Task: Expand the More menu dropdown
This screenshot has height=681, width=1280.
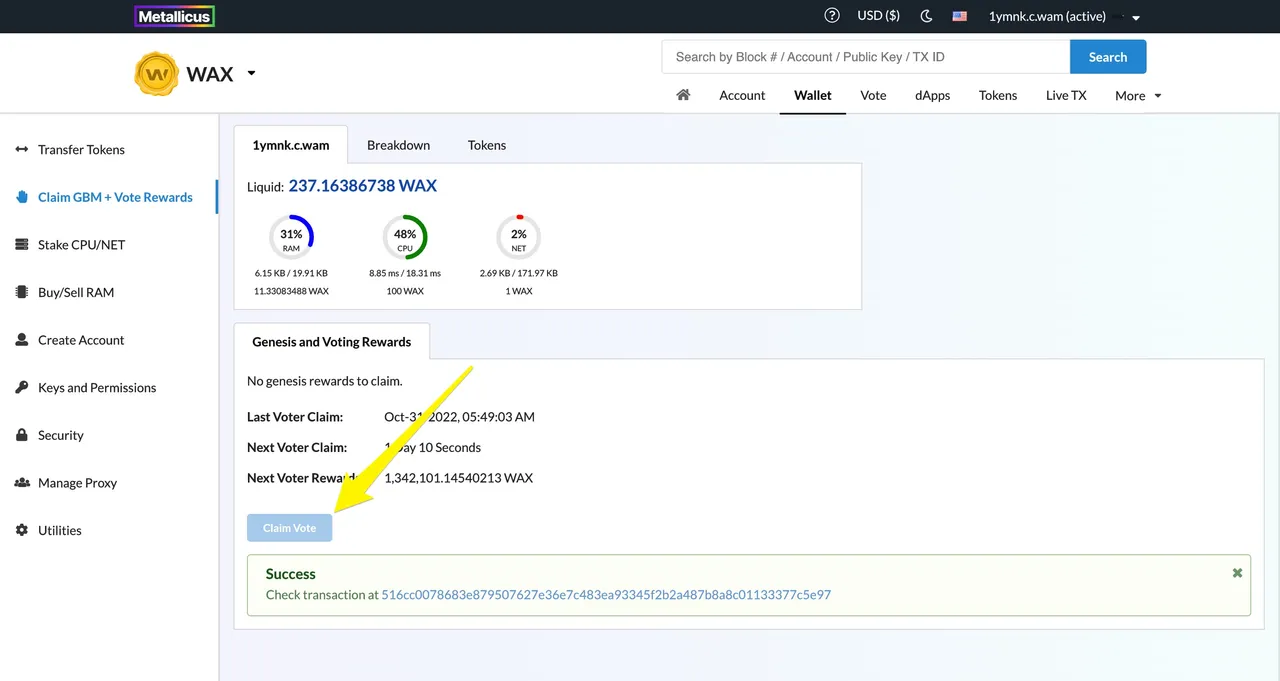Action: [1138, 96]
